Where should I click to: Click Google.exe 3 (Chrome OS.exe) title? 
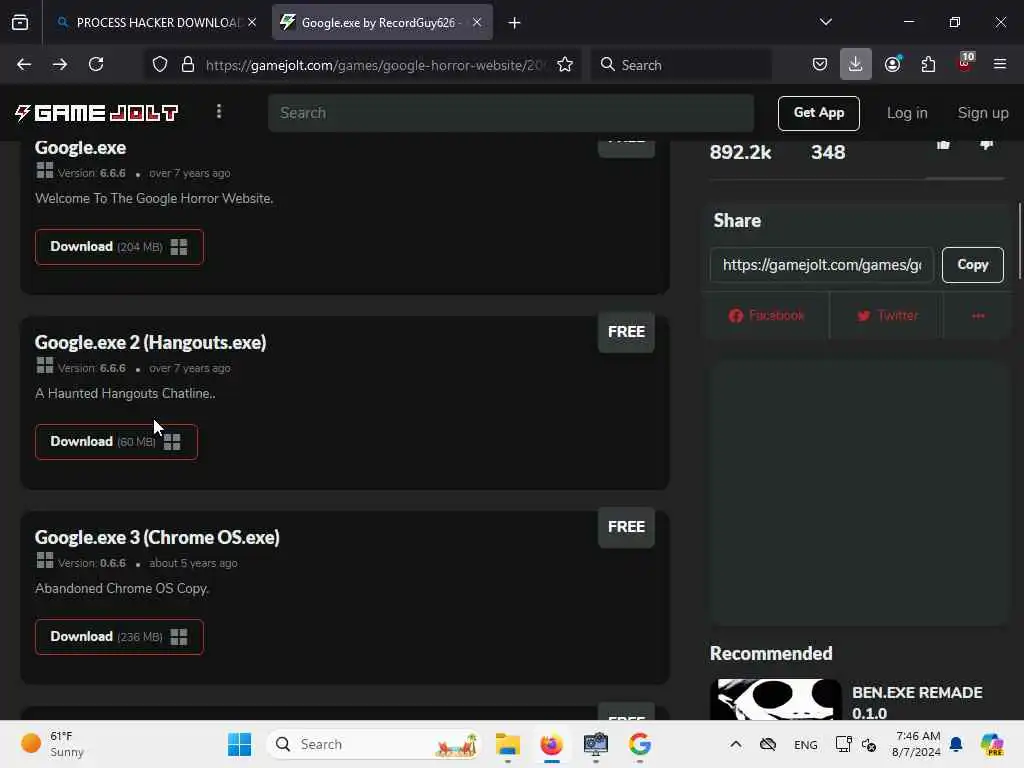click(157, 537)
